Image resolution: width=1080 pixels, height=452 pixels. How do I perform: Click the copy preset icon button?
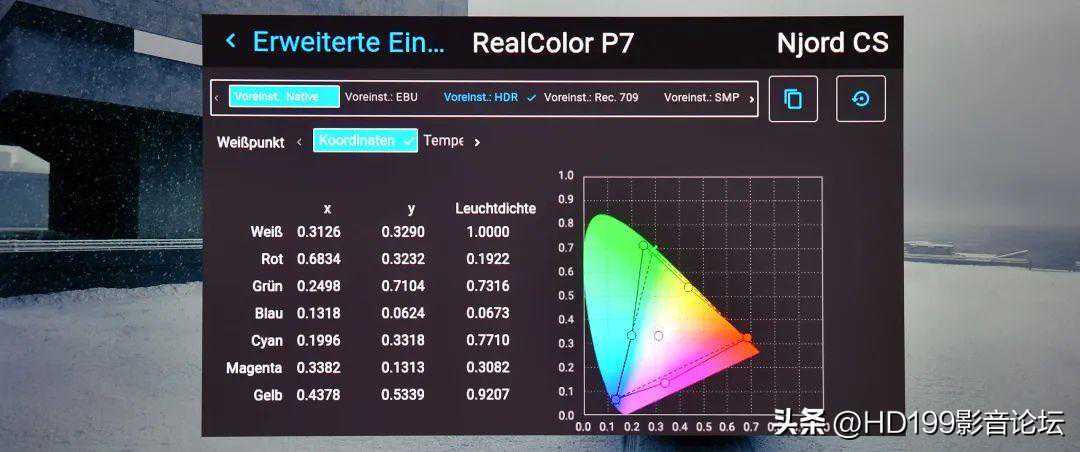coord(793,99)
